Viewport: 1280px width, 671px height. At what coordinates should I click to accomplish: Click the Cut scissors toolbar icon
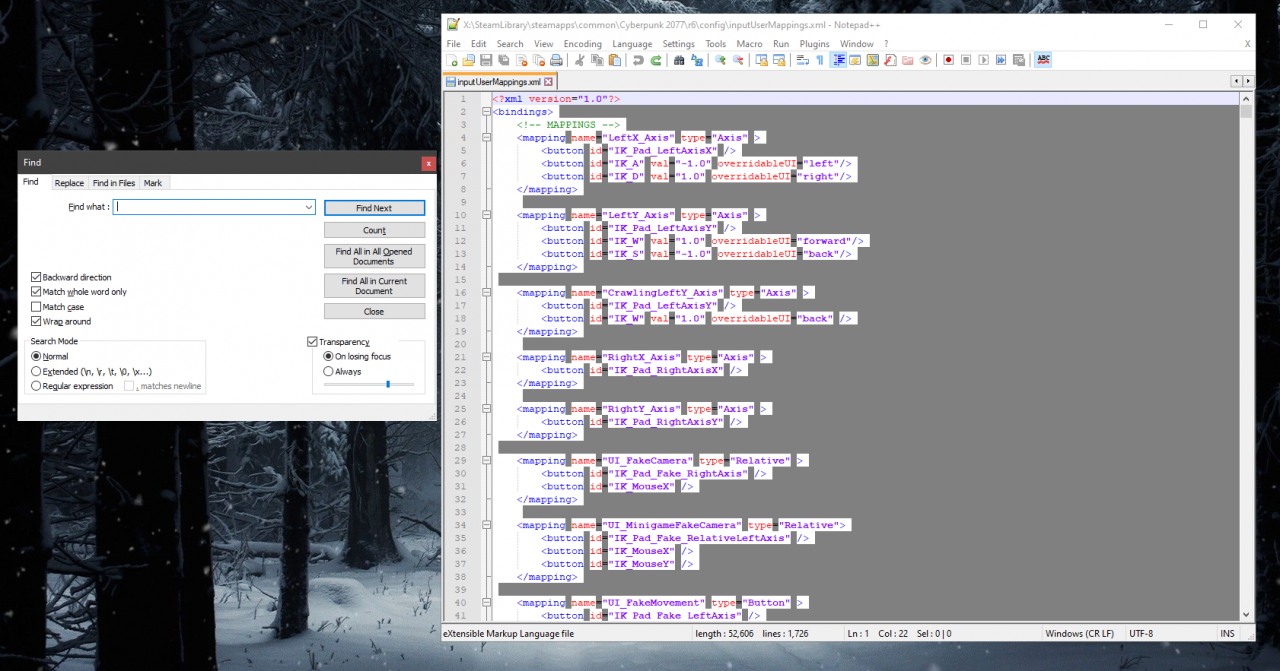[x=580, y=60]
